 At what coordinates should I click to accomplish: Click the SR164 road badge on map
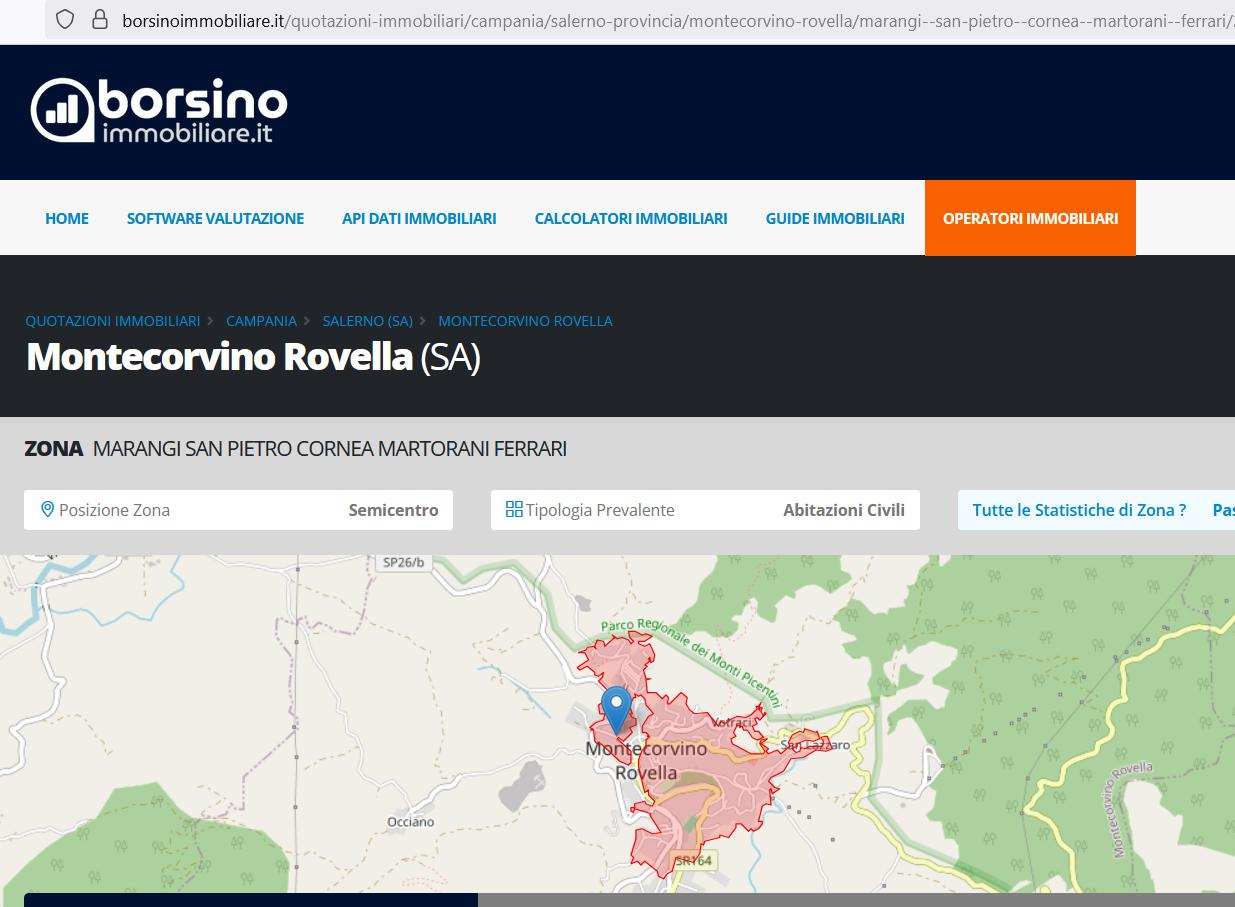click(693, 860)
